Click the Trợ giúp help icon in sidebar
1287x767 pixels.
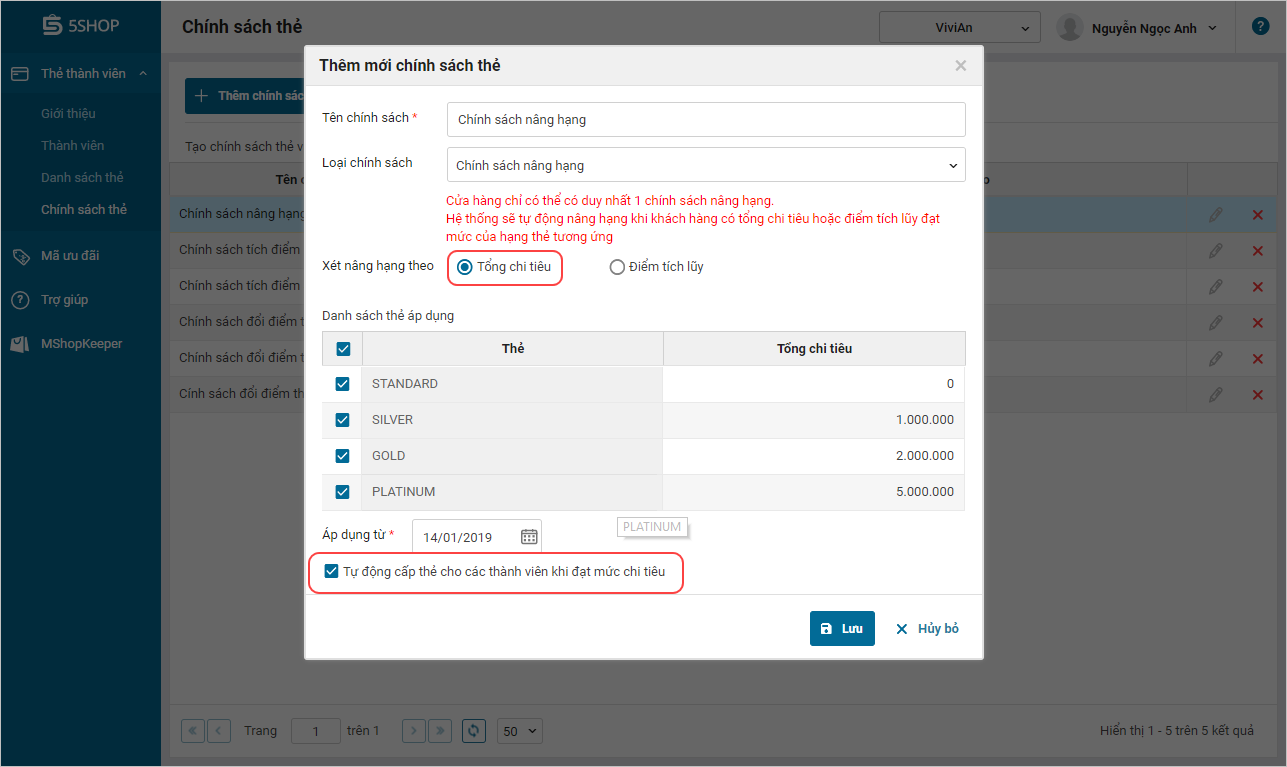[21, 300]
